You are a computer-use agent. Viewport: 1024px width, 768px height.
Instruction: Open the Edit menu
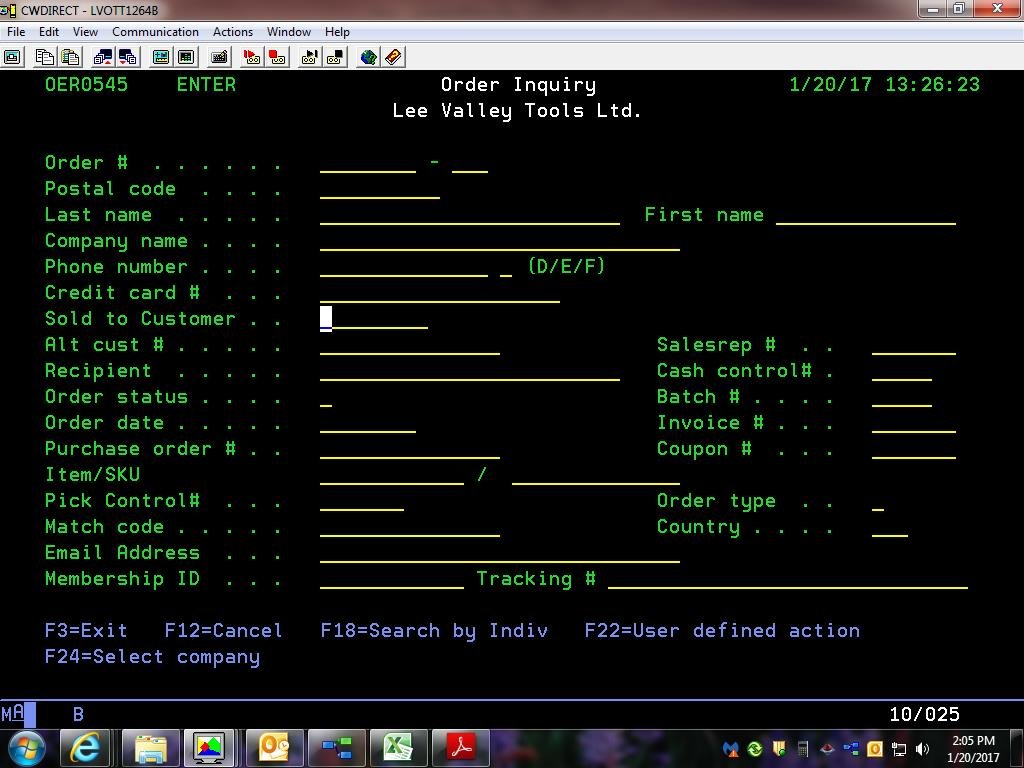tap(49, 31)
